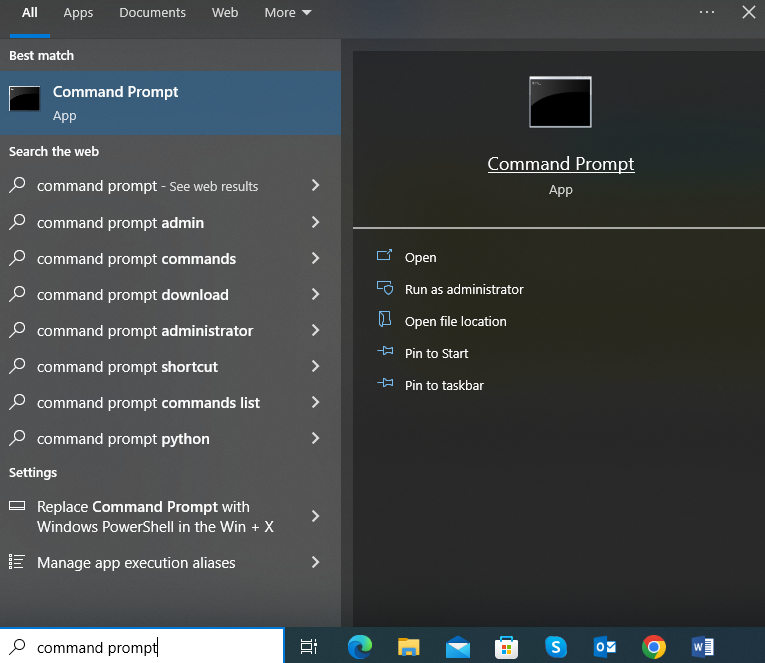765x663 pixels.
Task: Click the Task View icon
Action: (x=308, y=647)
